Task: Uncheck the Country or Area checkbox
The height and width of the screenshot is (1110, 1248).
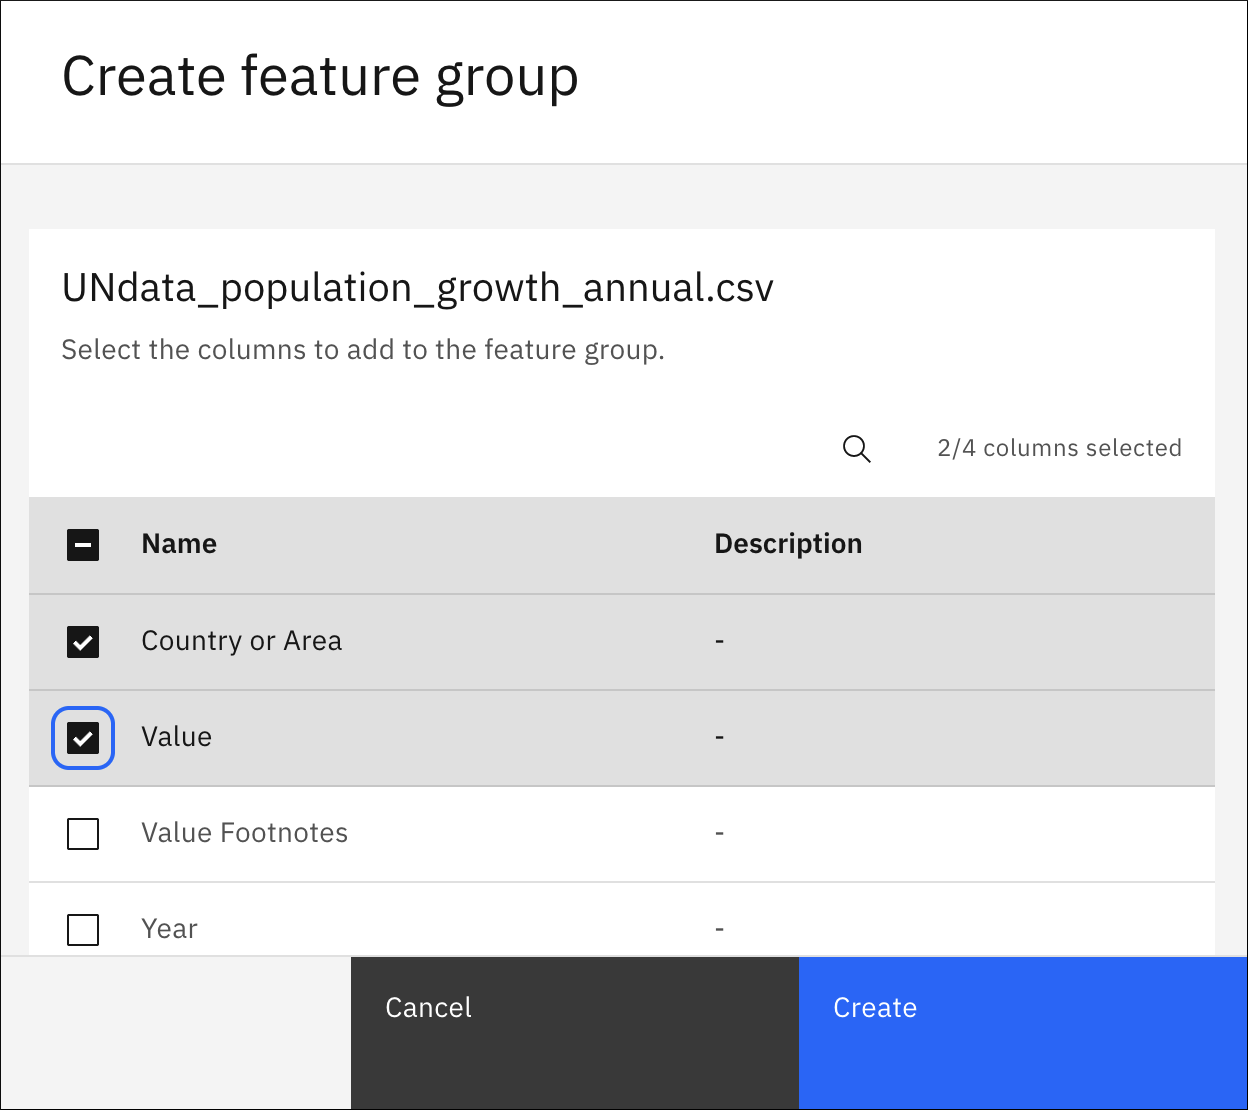Action: 83,641
